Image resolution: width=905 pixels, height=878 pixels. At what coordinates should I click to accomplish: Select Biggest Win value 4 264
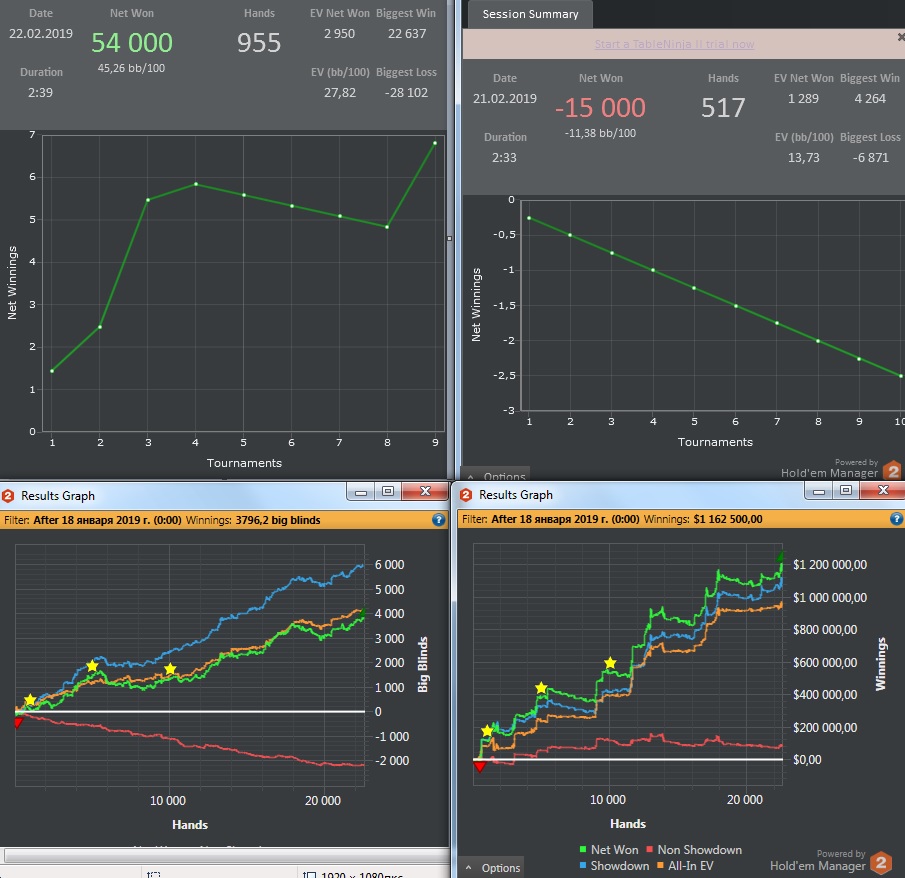pyautogui.click(x=870, y=99)
